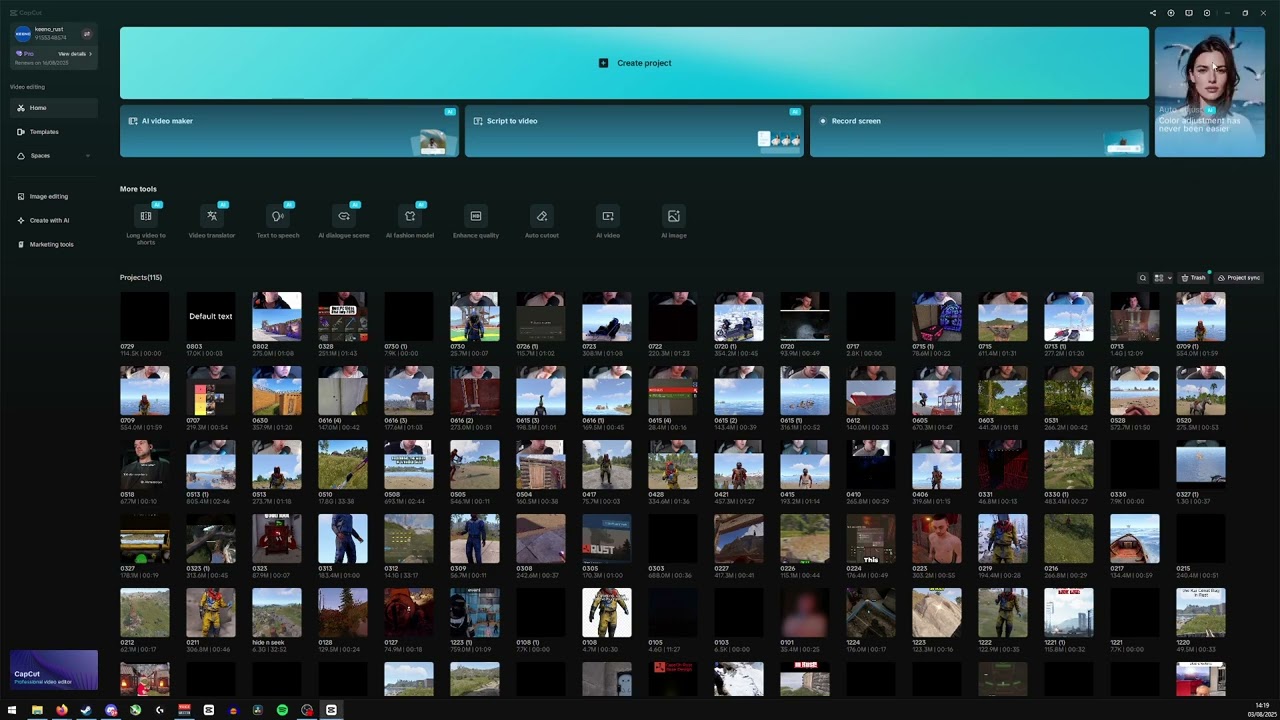This screenshot has height=720, width=1280.
Task: Open the Trash button
Action: pos(1194,278)
